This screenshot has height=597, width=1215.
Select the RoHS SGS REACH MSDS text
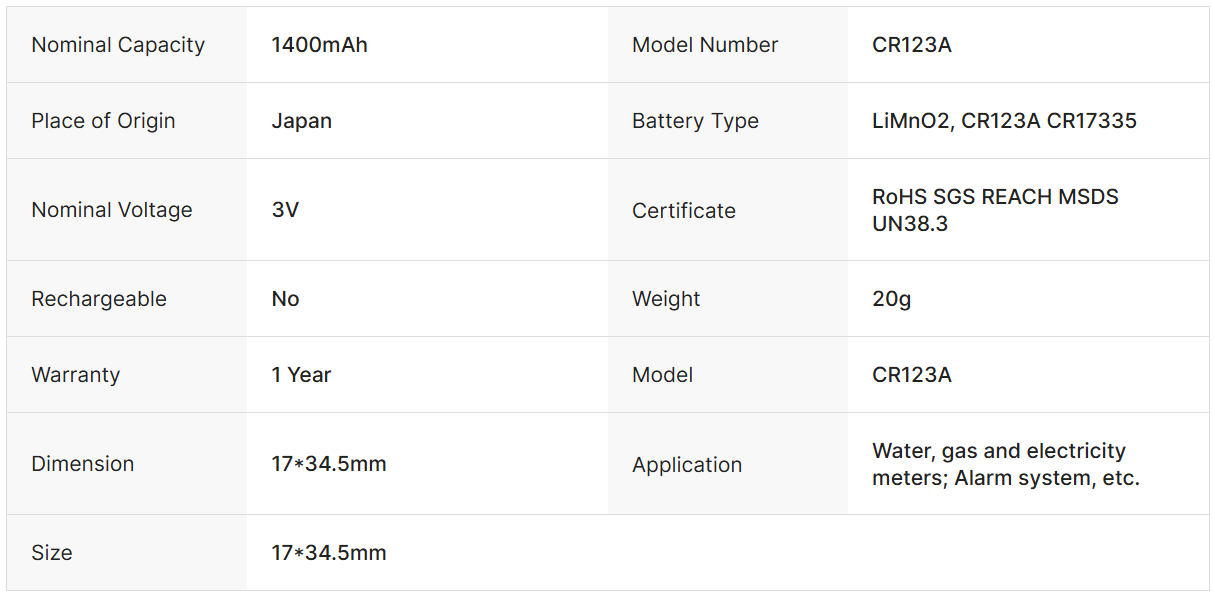(x=995, y=197)
